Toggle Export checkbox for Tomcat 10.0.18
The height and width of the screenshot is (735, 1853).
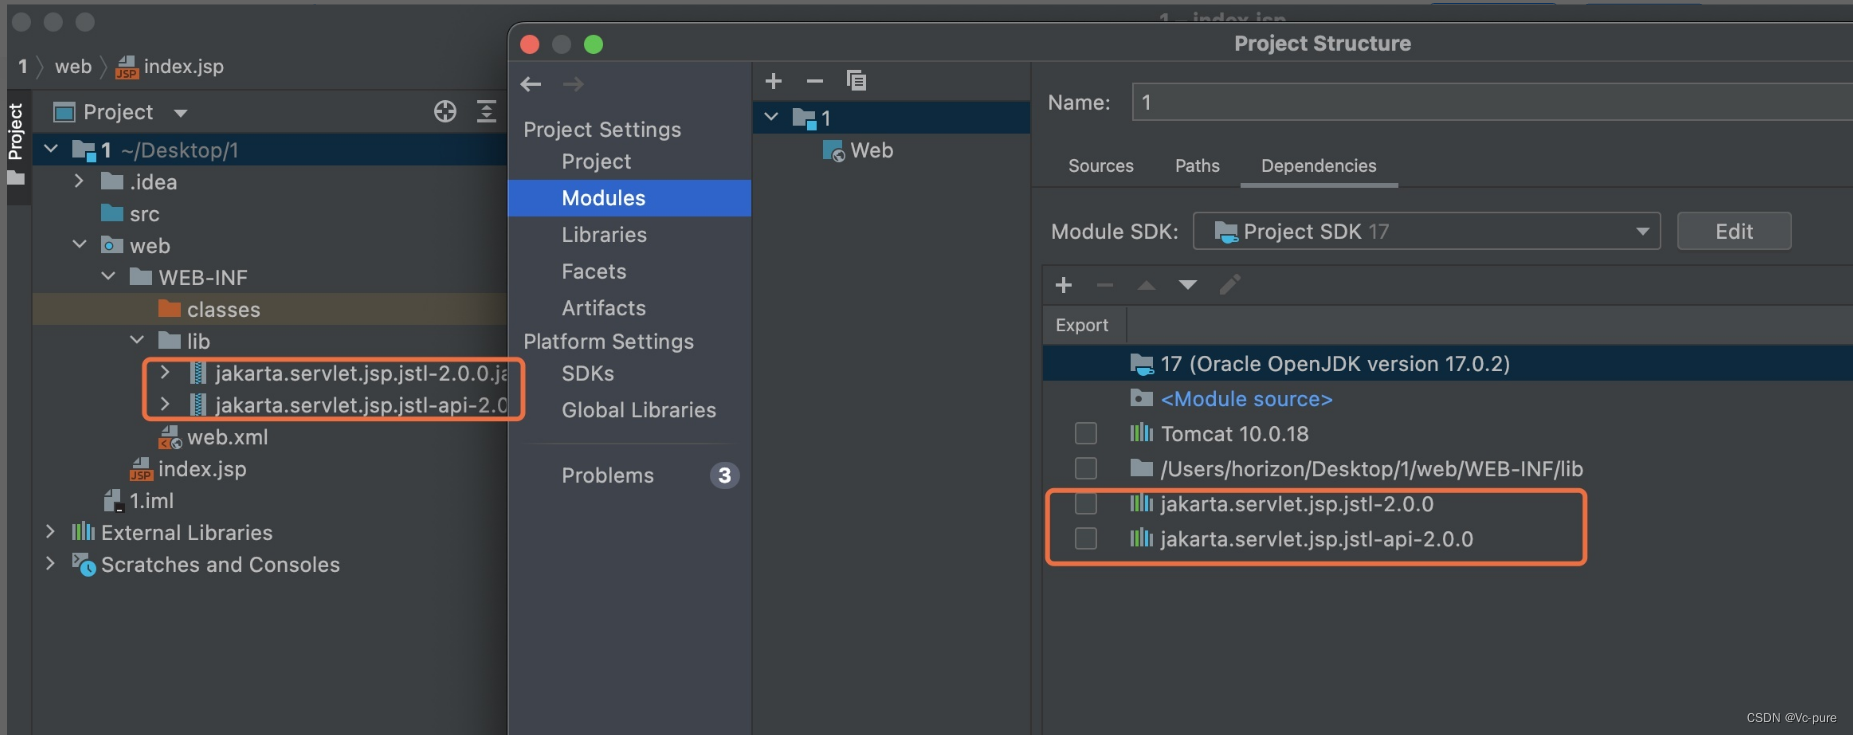point(1086,434)
